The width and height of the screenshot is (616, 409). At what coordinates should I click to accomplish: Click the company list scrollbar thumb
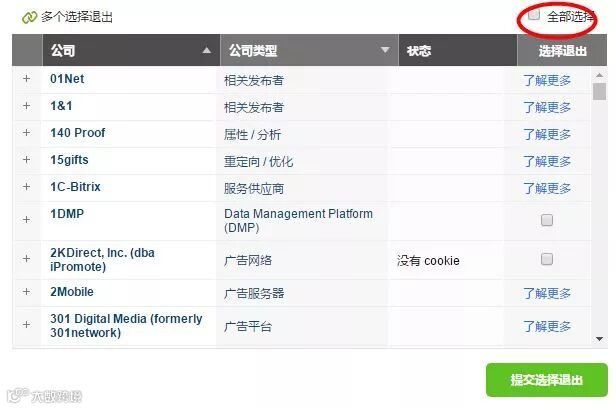(x=600, y=91)
